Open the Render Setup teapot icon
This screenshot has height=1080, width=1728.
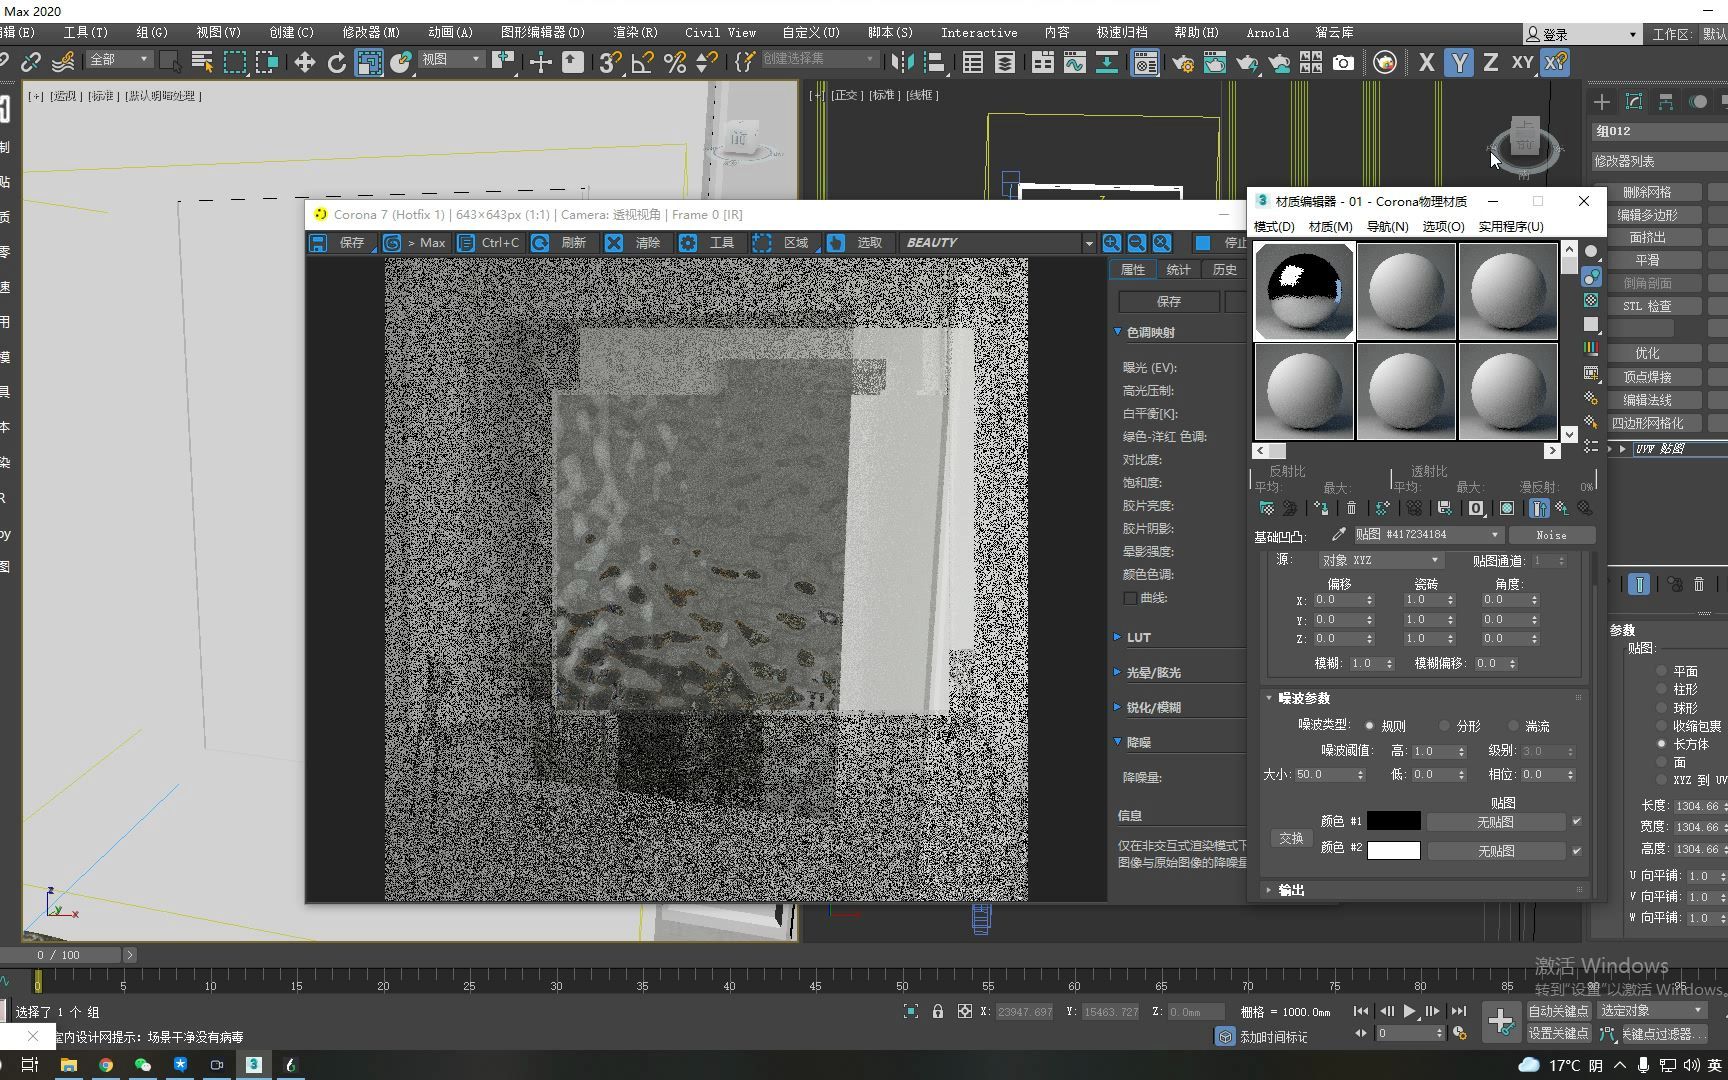(x=1183, y=63)
